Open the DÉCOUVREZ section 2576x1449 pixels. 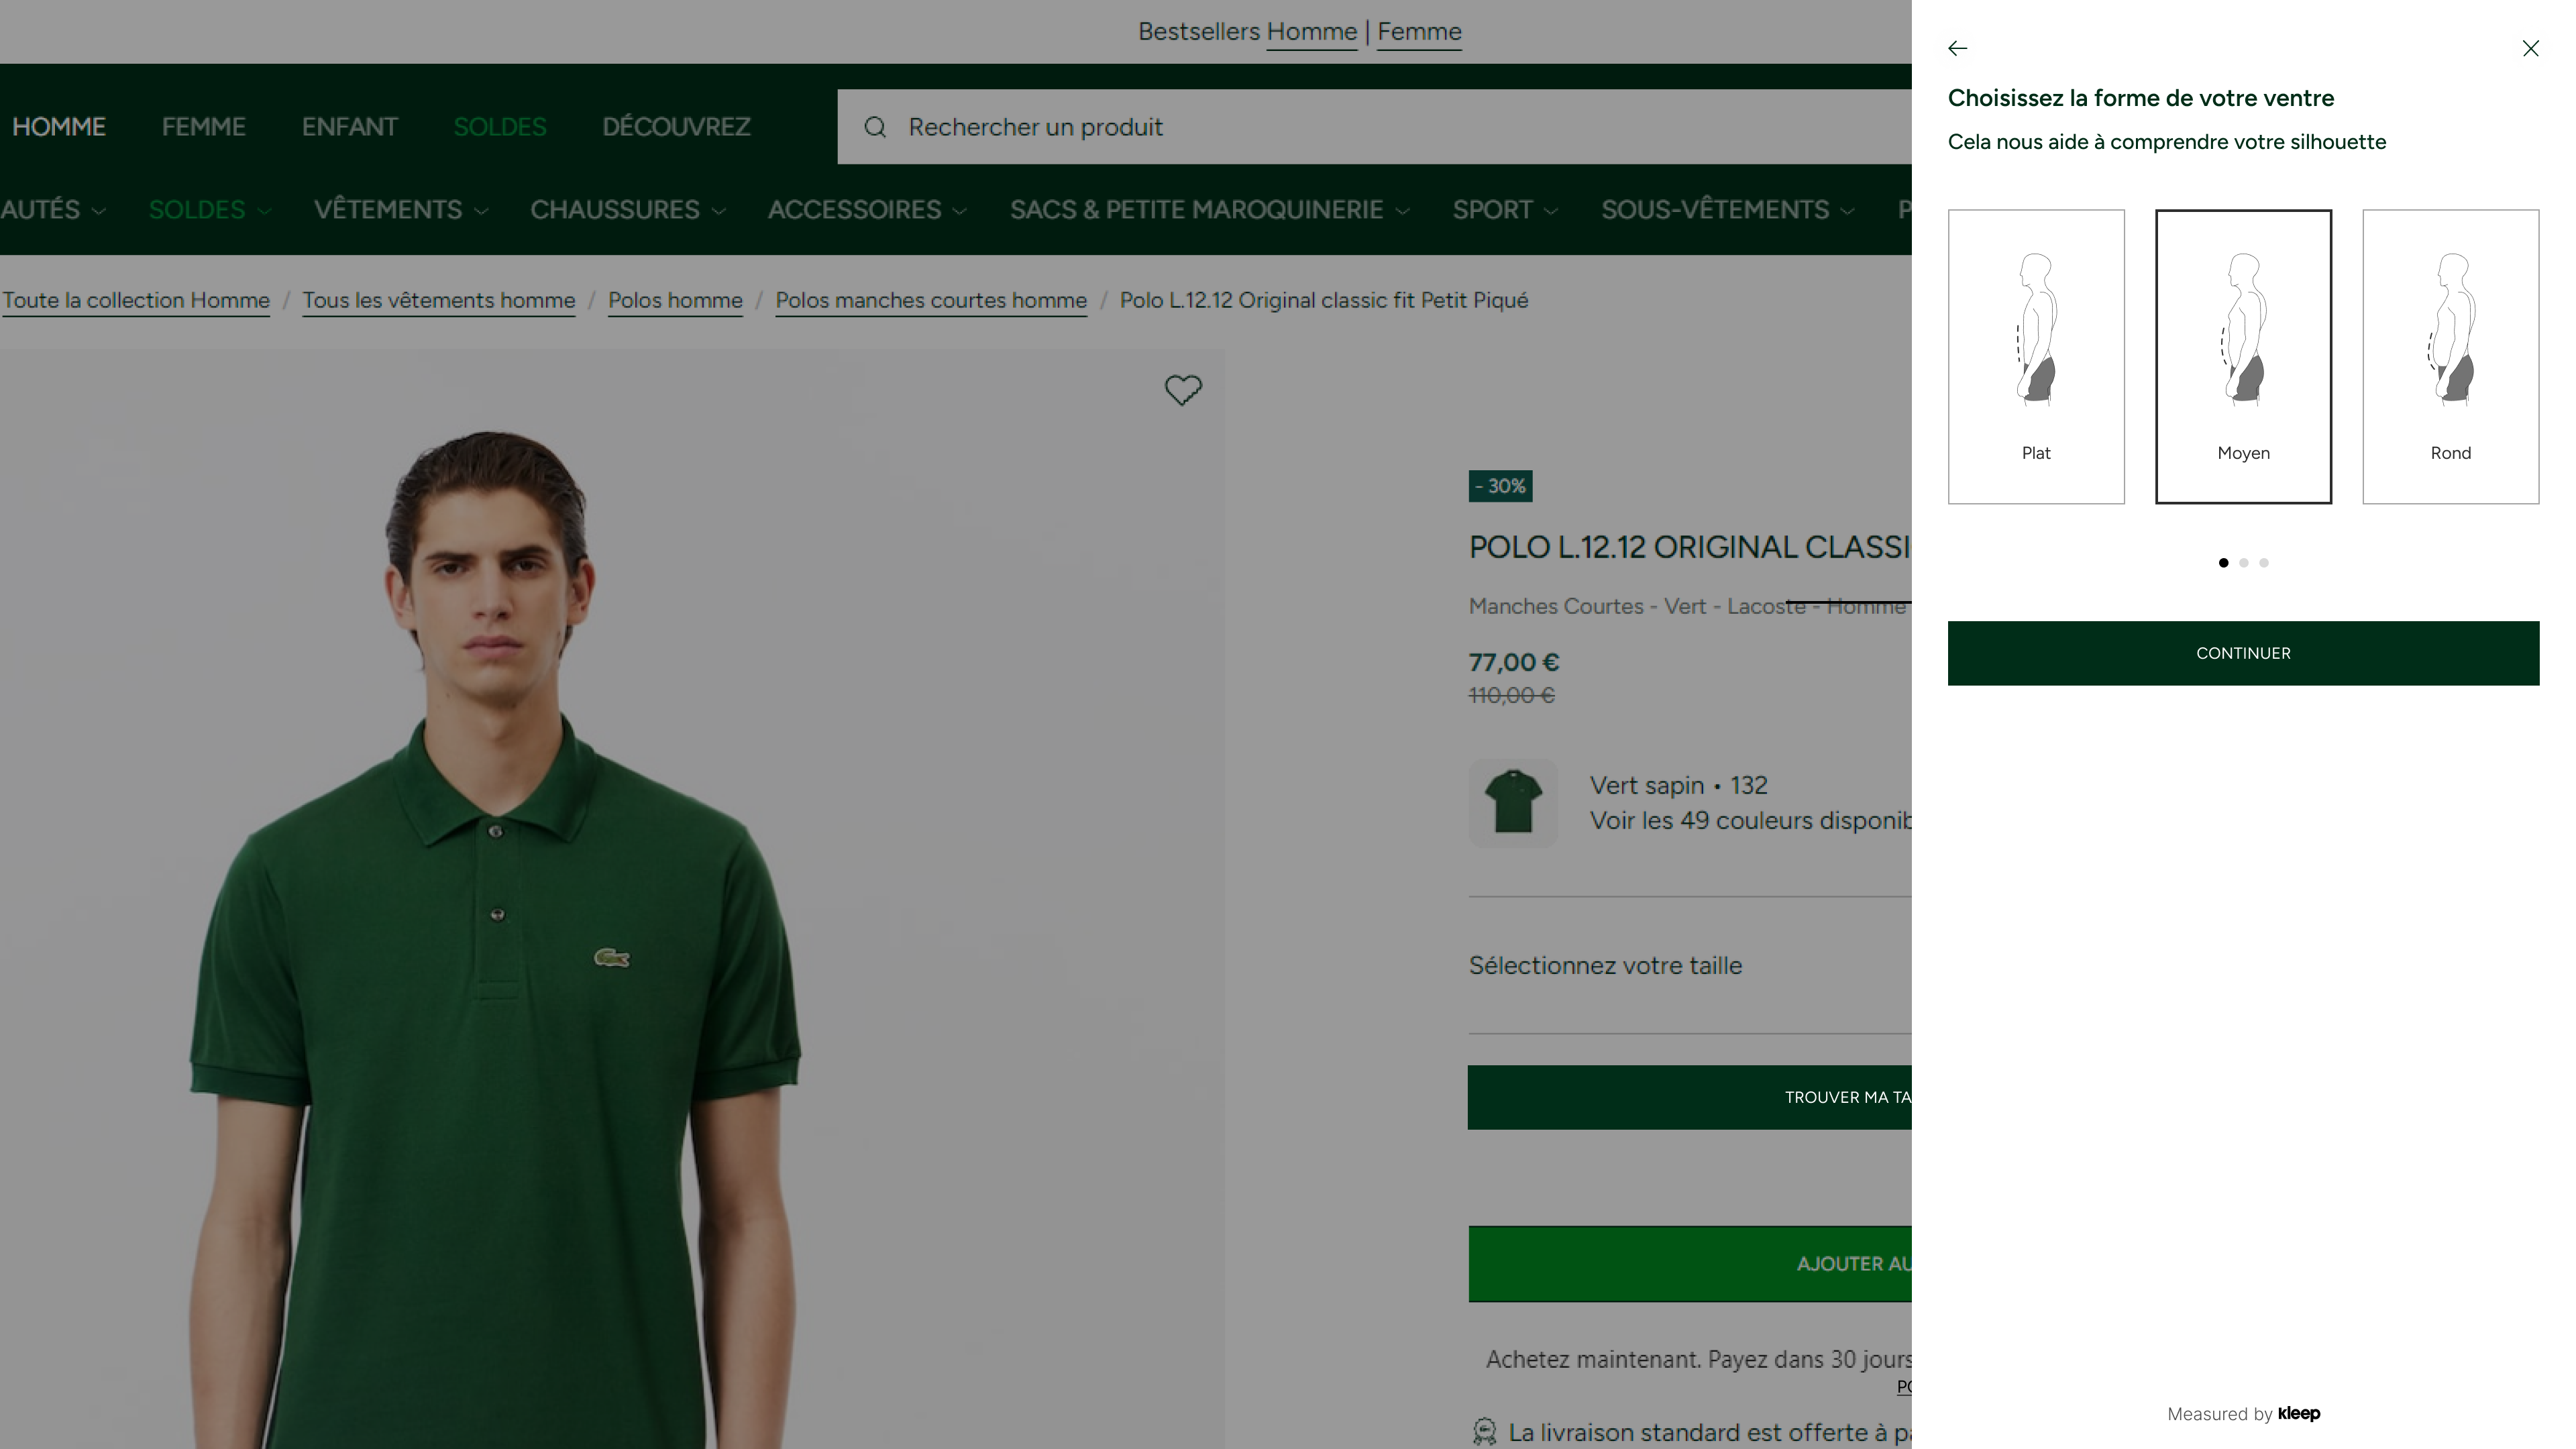[676, 127]
